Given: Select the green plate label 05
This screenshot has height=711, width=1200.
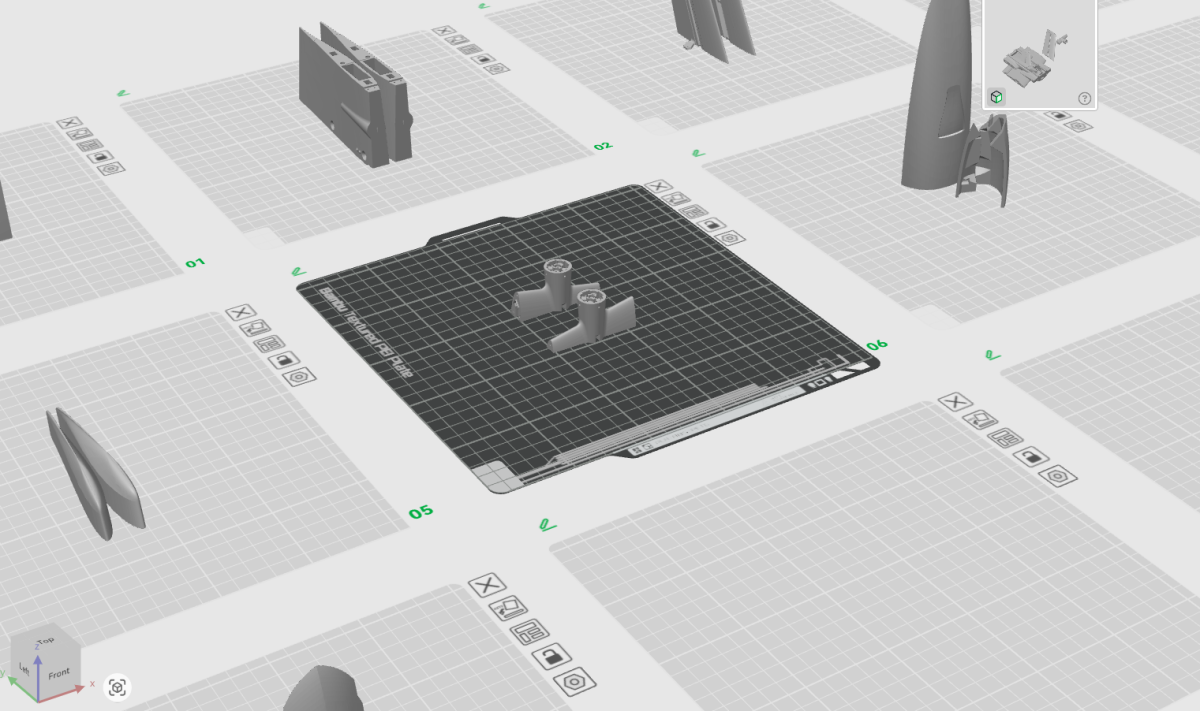Looking at the screenshot, I should (421, 512).
